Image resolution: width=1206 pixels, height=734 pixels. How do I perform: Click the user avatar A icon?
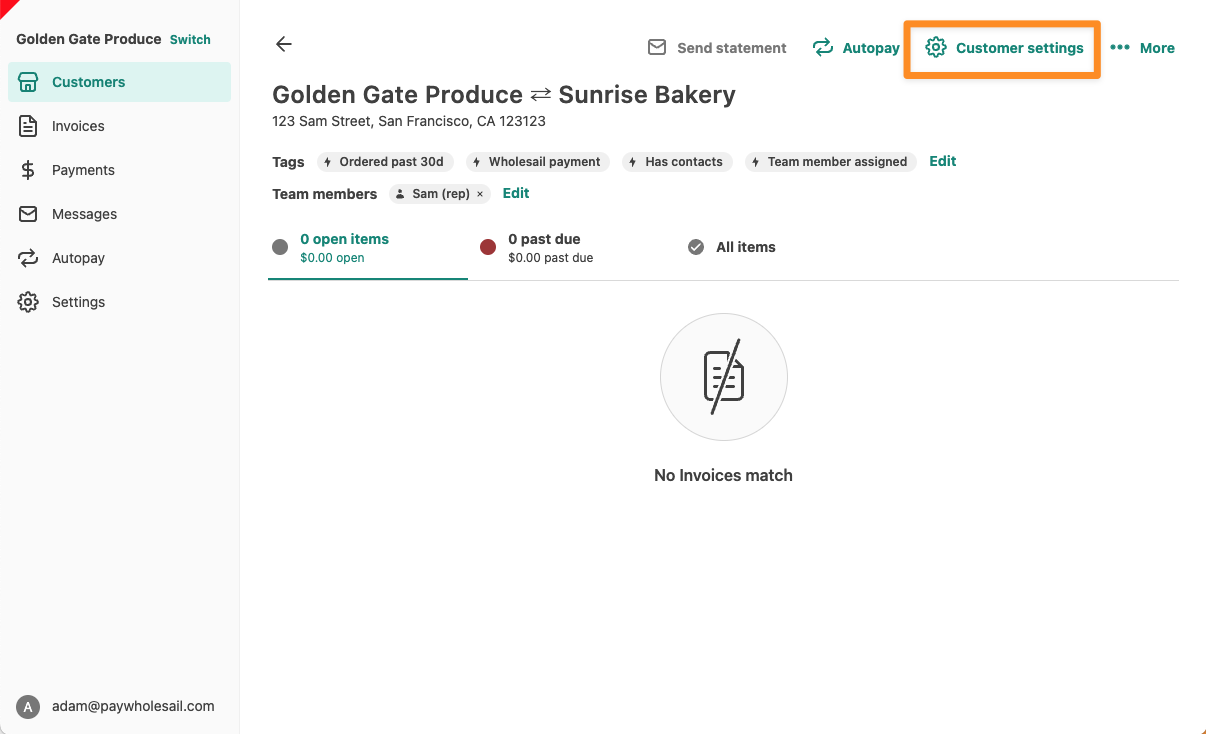pos(28,707)
